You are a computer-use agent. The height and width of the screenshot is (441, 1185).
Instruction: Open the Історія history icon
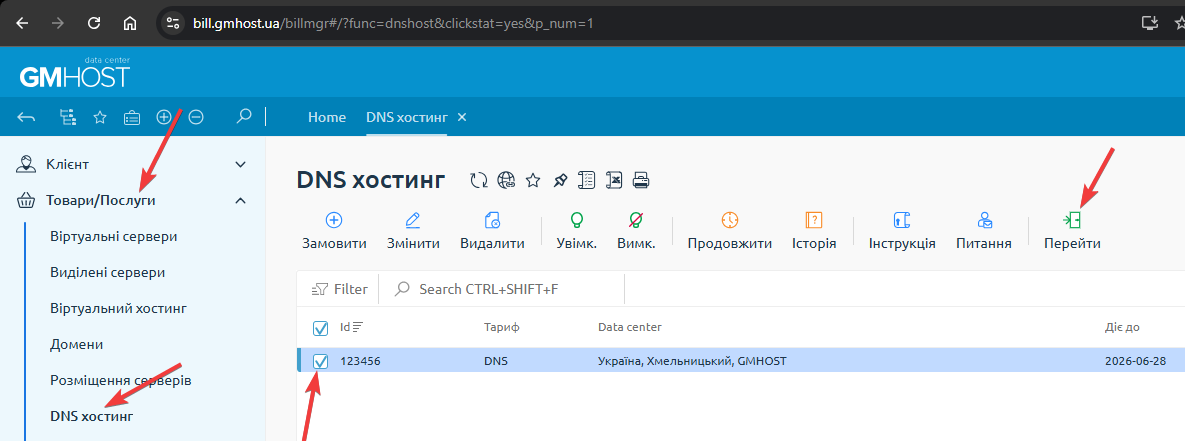[x=814, y=220]
